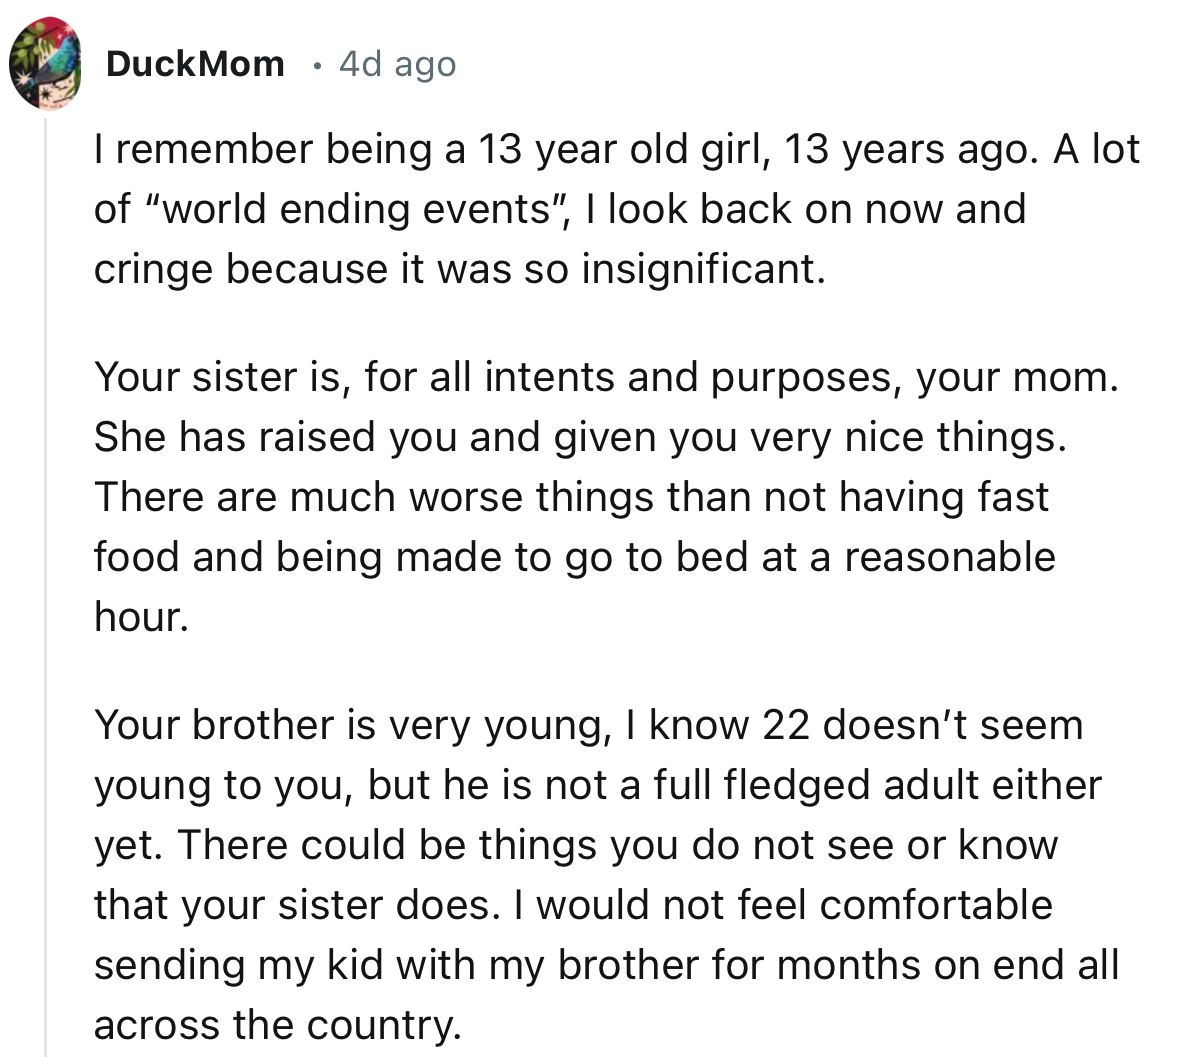Image resolution: width=1203 pixels, height=1057 pixels.
Task: Click the dot separator beside DuckMom
Action: (316, 66)
